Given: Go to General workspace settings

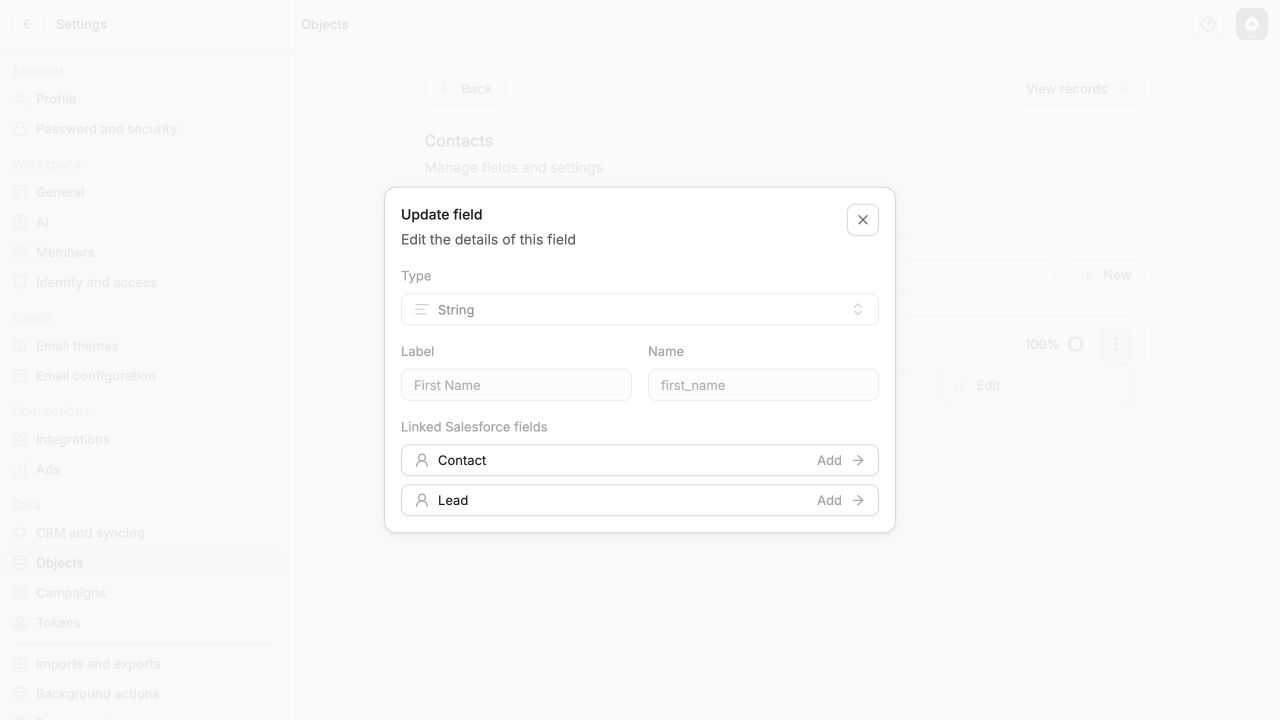Looking at the screenshot, I should pos(145,192).
